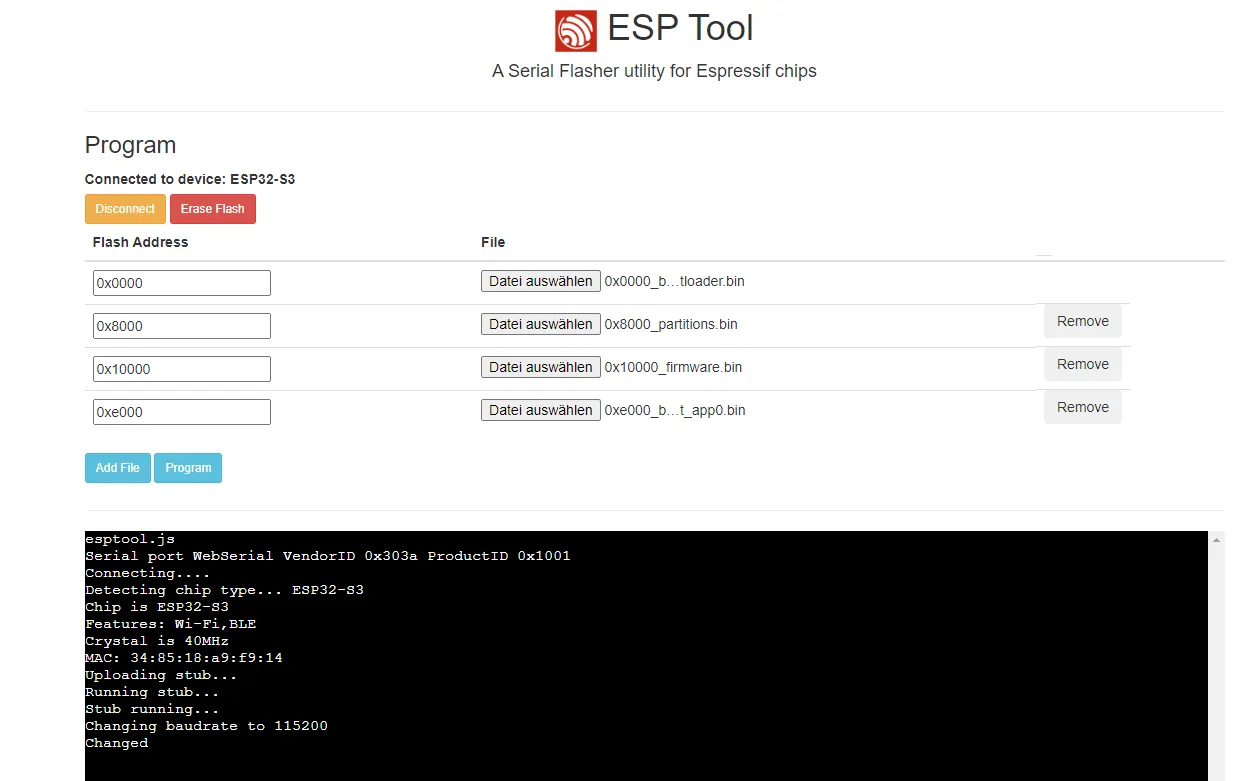Click the 'Running stub...' console line
Image resolution: width=1242 pixels, height=781 pixels.
pos(152,692)
